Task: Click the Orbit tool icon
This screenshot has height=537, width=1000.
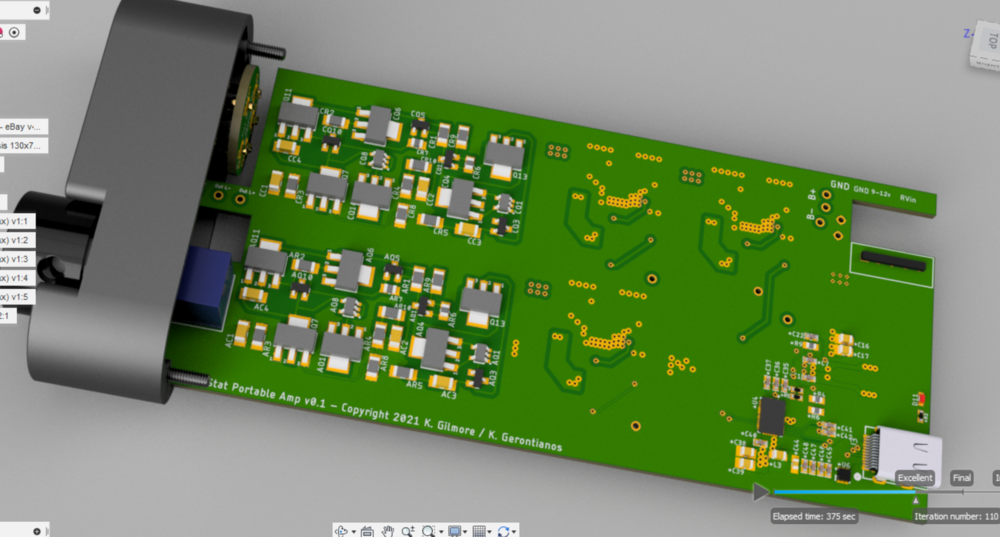Action: click(x=341, y=531)
